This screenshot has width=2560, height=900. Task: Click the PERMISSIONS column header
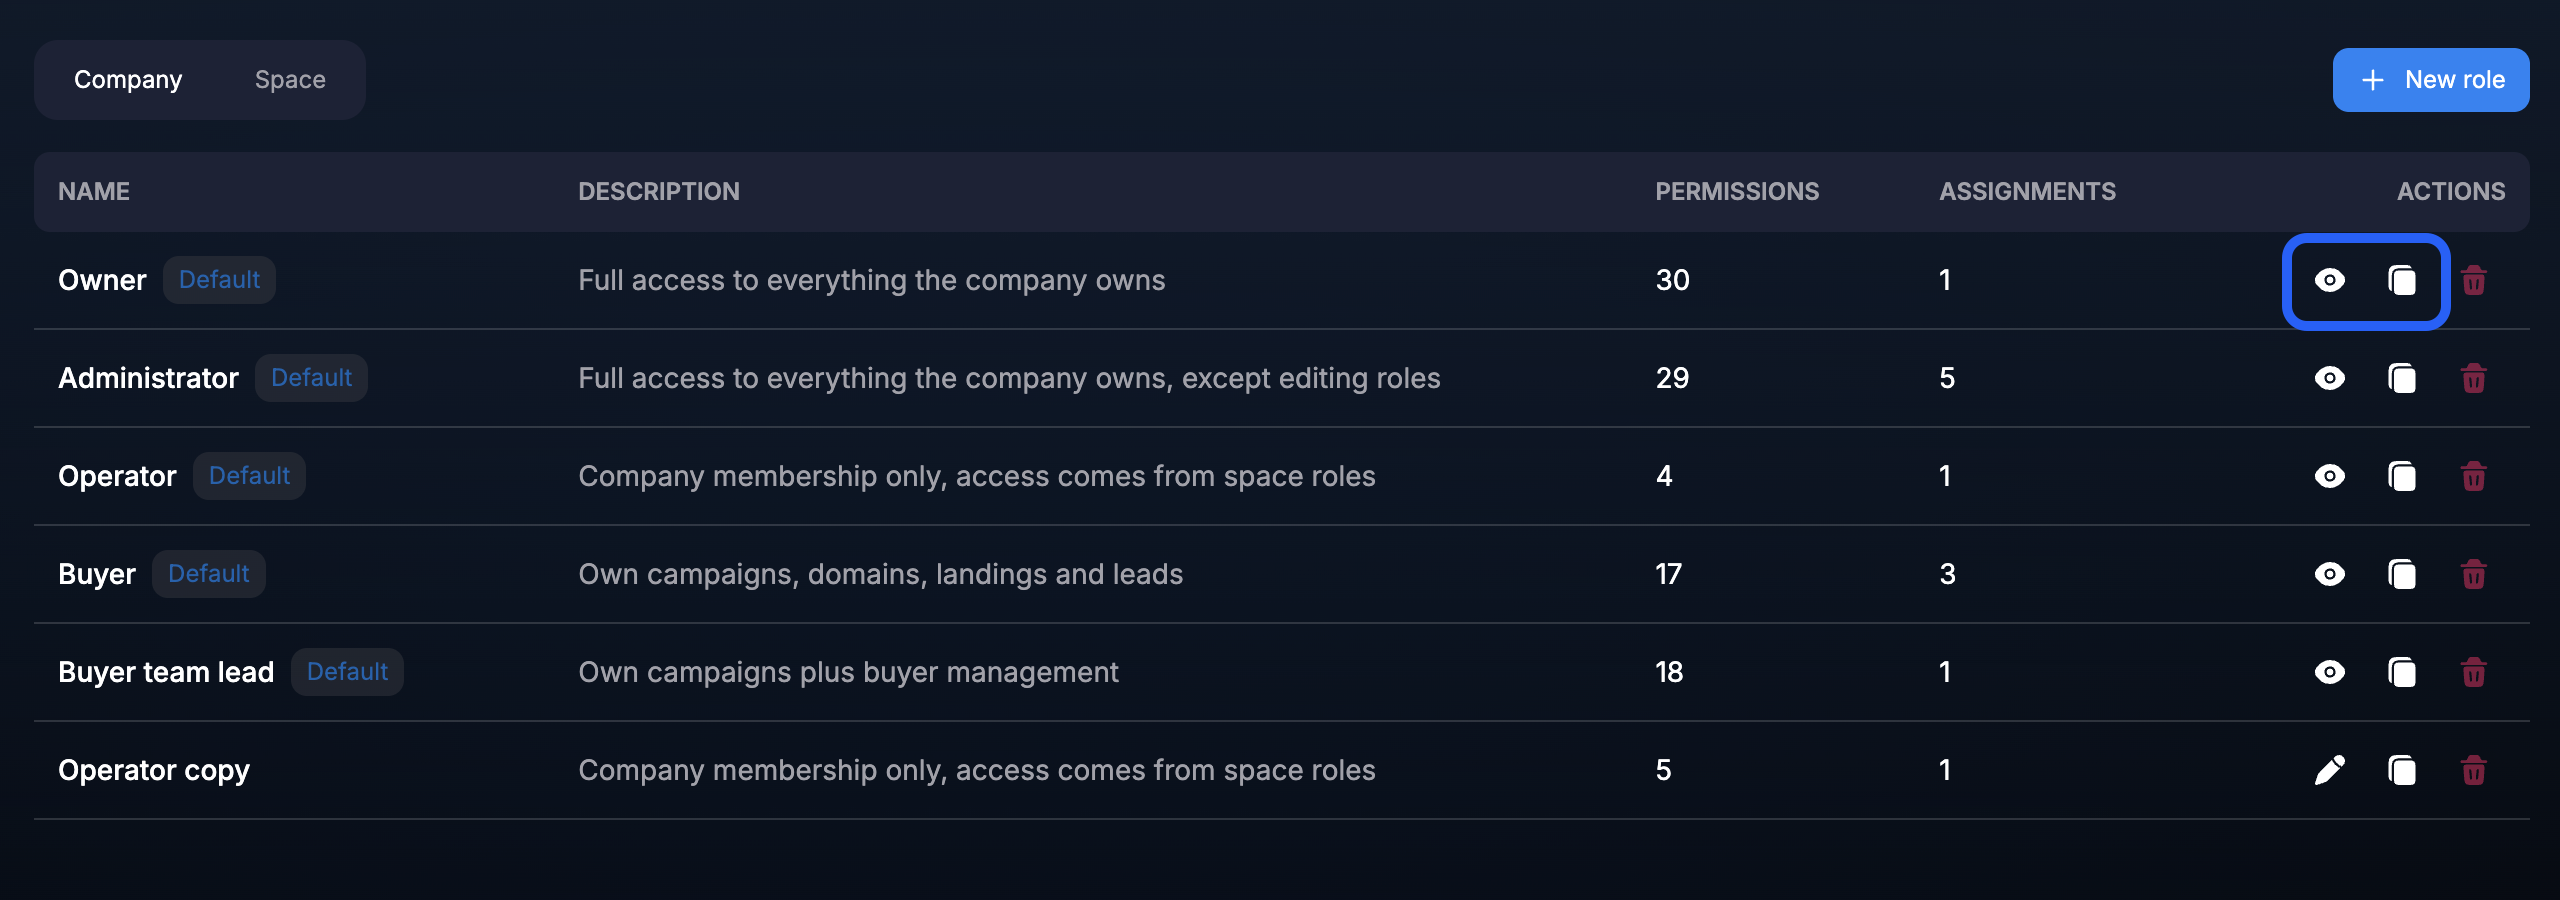pyautogui.click(x=1737, y=191)
